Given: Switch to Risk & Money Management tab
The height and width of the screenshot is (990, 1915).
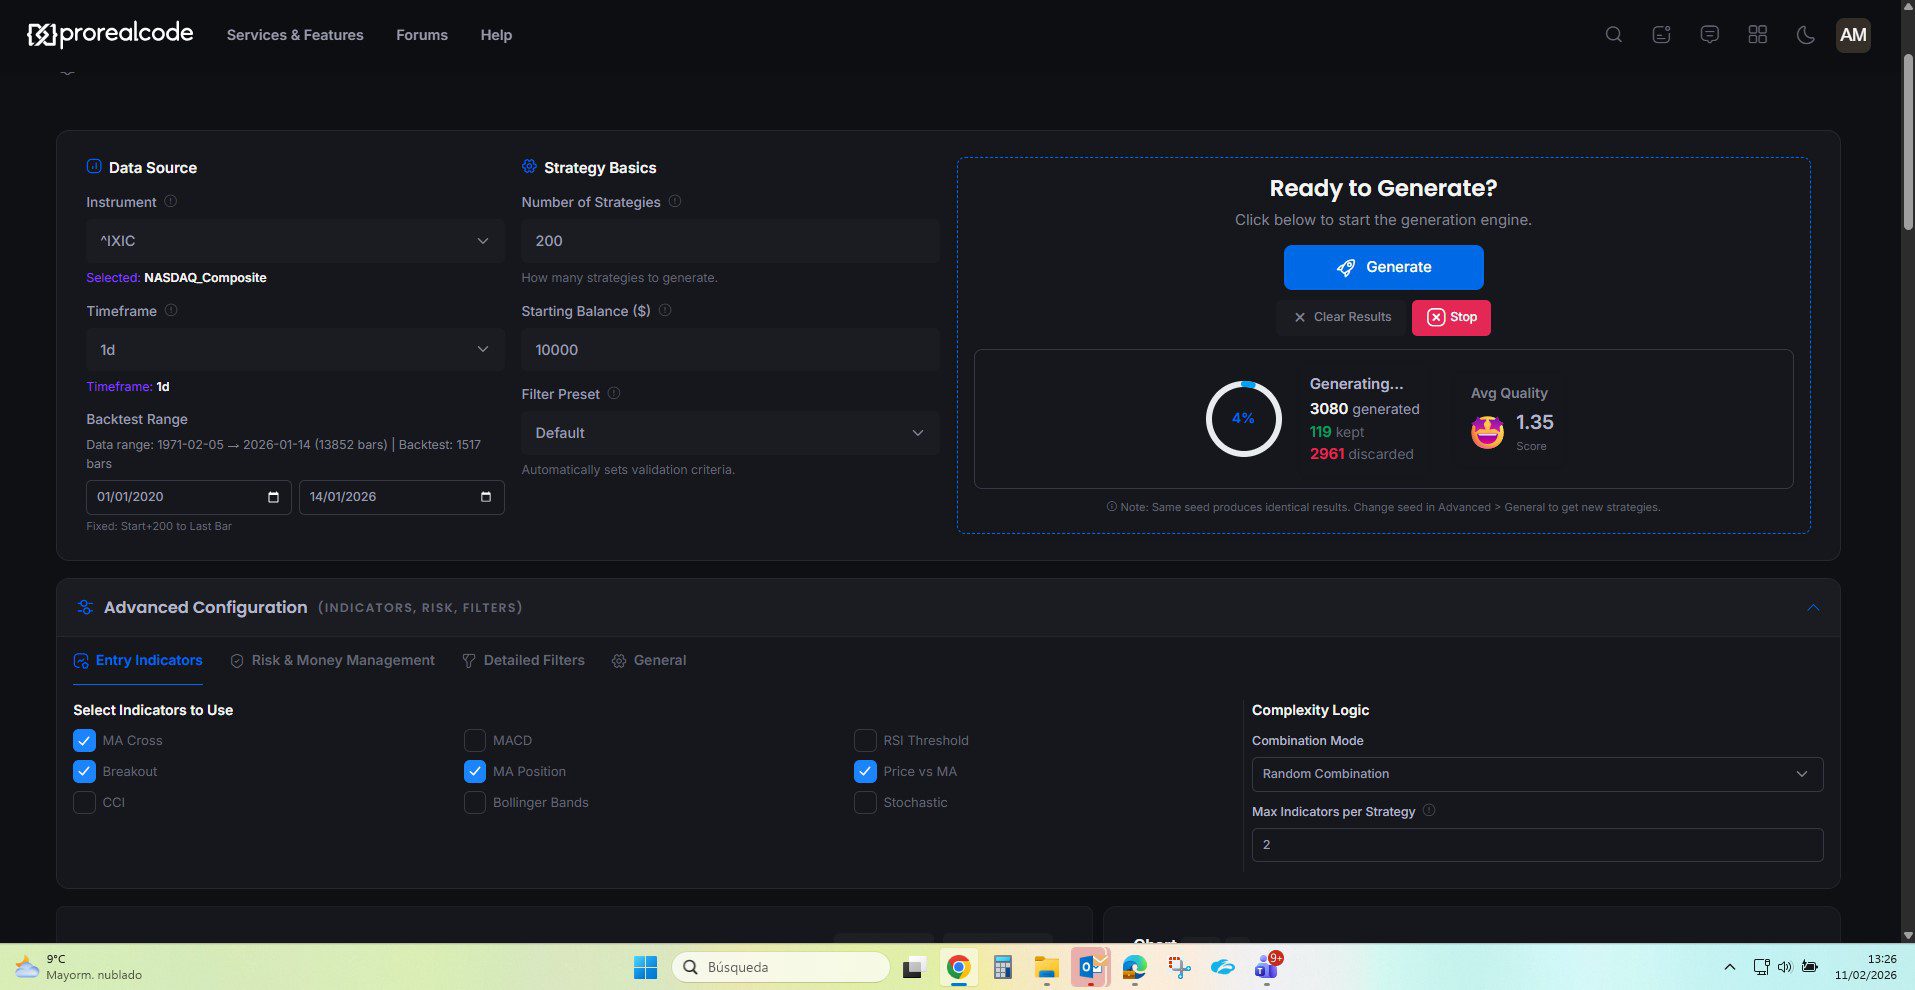Looking at the screenshot, I should 332,660.
